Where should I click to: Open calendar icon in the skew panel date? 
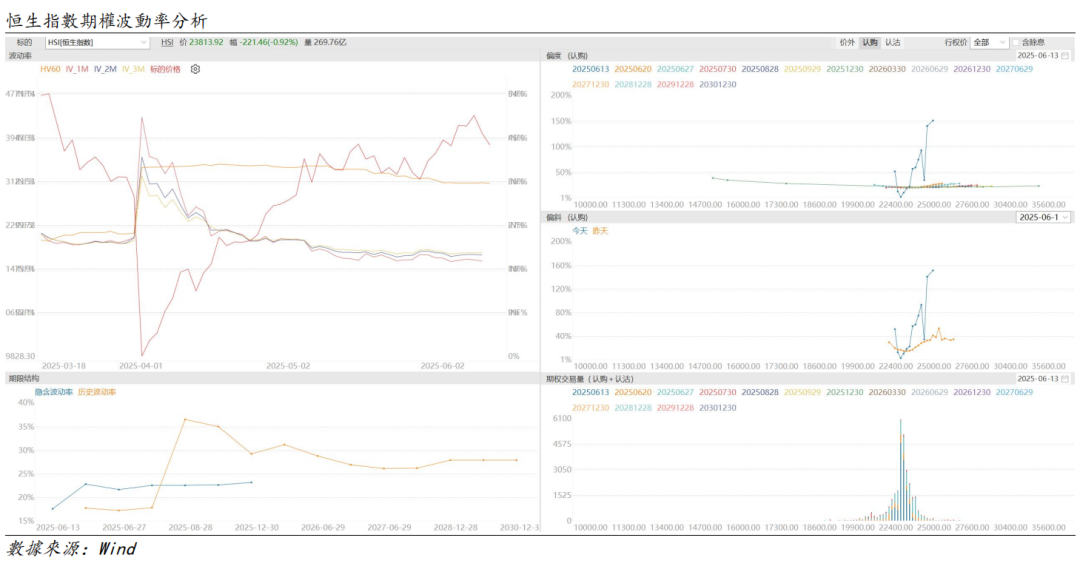click(1065, 56)
